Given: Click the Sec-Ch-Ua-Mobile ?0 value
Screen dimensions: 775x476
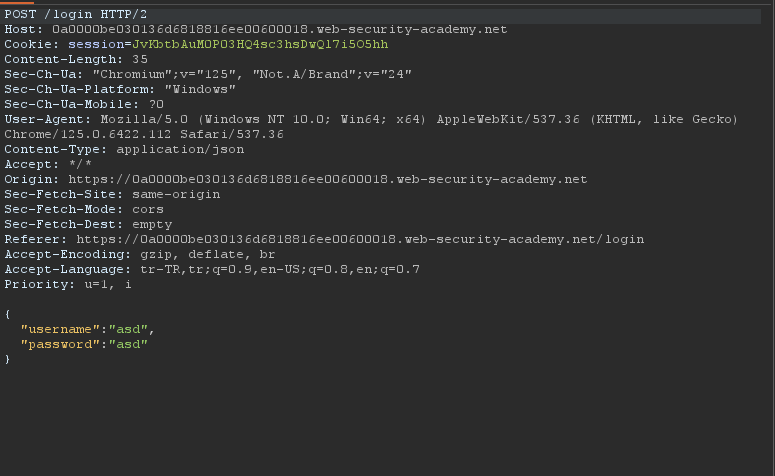Looking at the screenshot, I should click(156, 104).
